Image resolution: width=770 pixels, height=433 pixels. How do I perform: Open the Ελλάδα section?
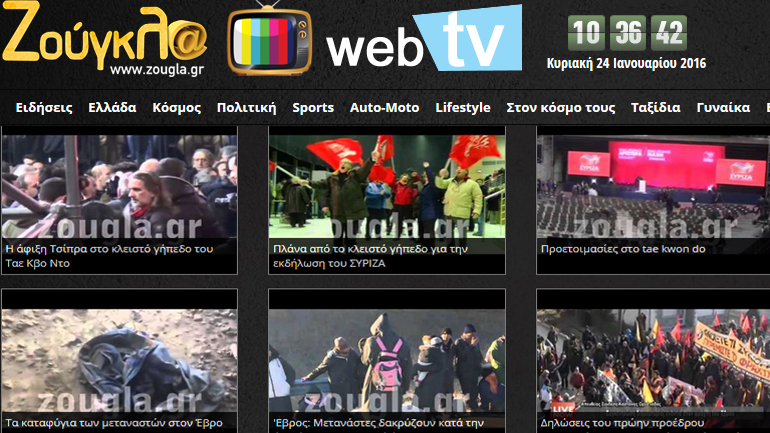112,108
